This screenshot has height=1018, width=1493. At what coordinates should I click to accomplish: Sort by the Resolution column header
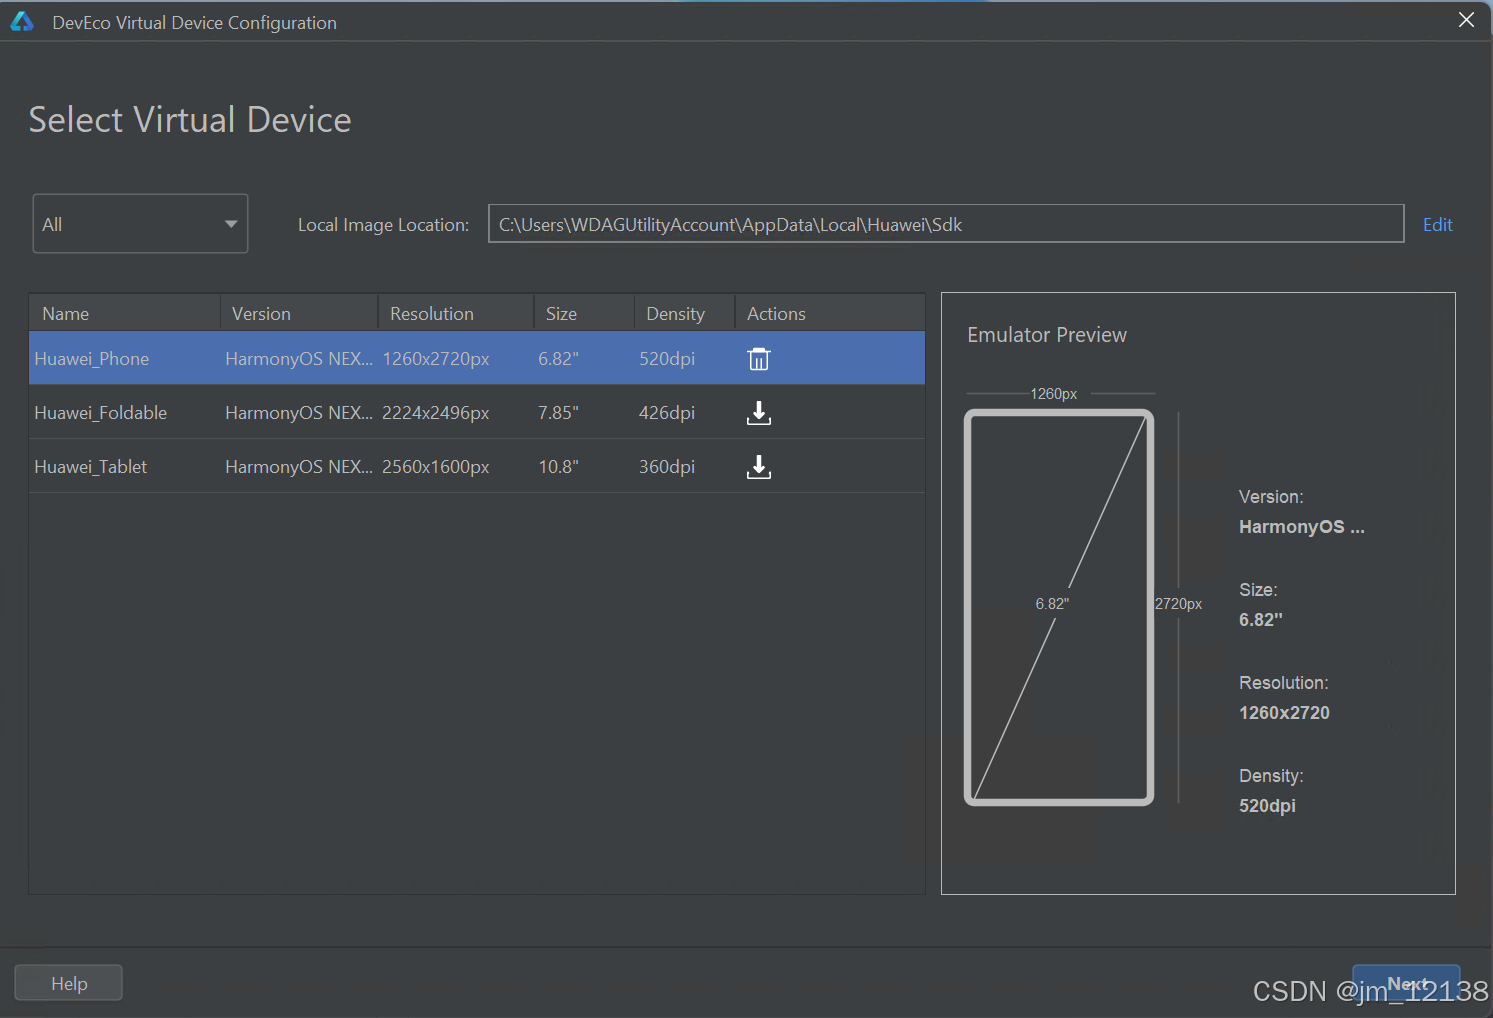coord(456,313)
